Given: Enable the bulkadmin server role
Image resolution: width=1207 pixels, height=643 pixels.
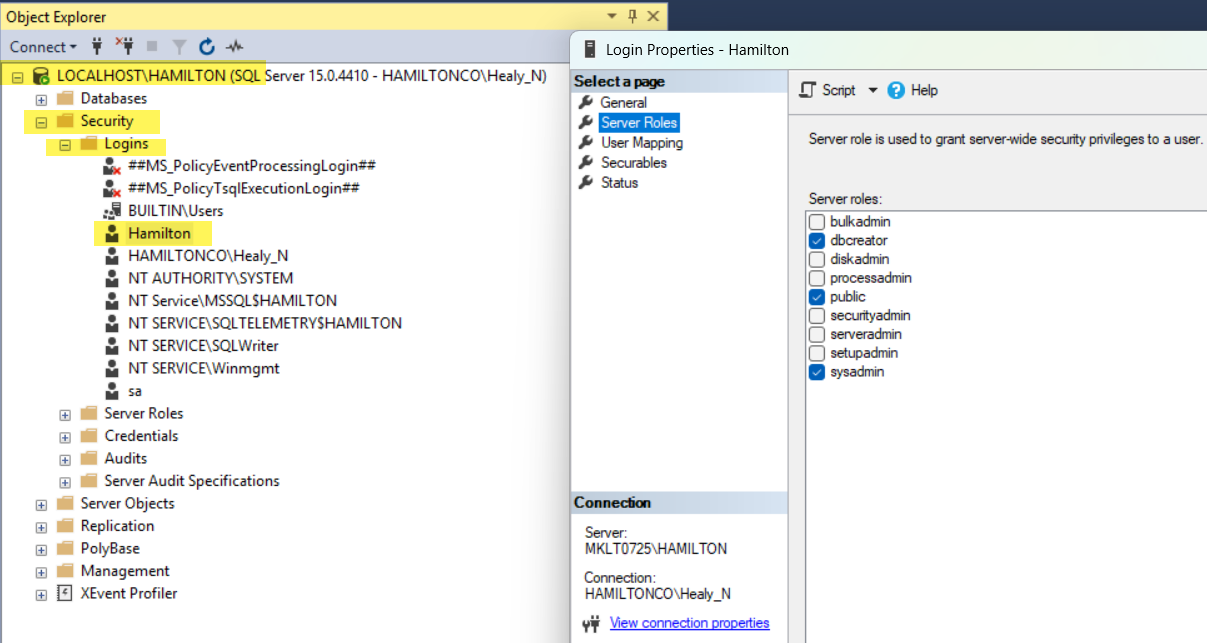Looking at the screenshot, I should click(817, 222).
